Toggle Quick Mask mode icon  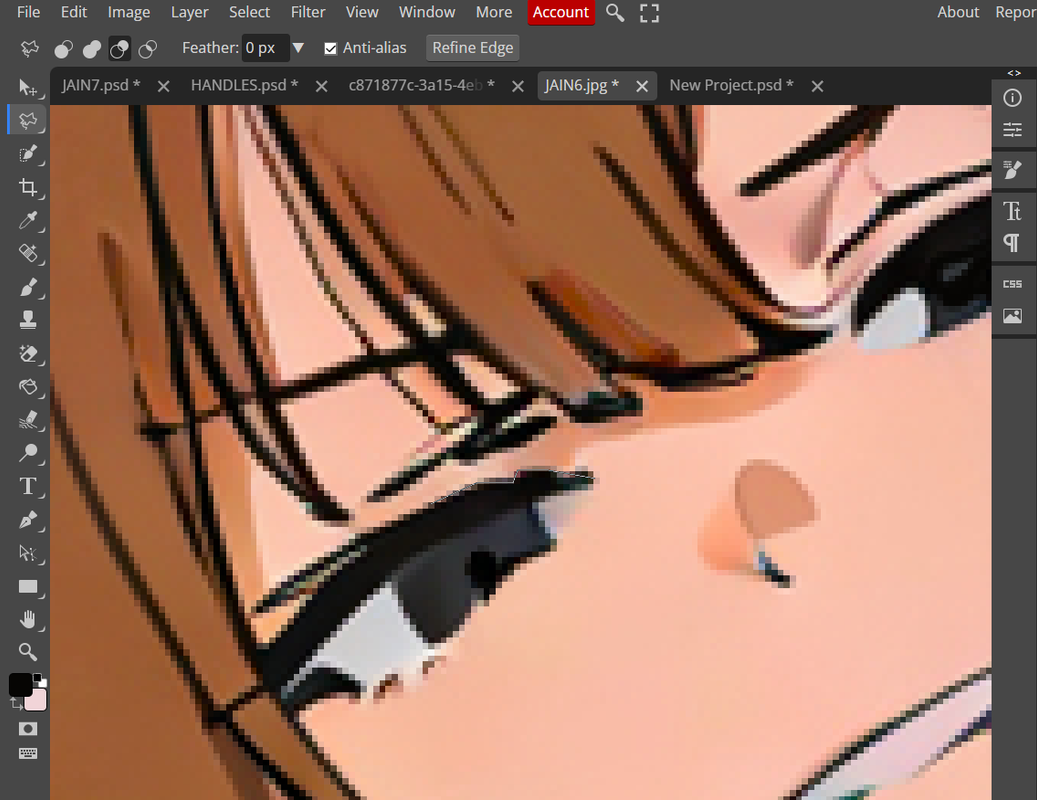tap(28, 729)
